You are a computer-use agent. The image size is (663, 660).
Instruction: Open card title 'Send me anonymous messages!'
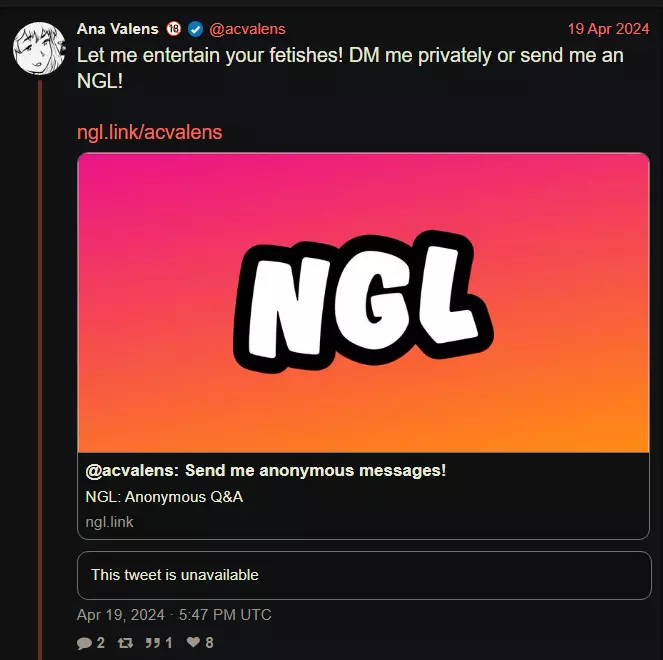point(266,470)
